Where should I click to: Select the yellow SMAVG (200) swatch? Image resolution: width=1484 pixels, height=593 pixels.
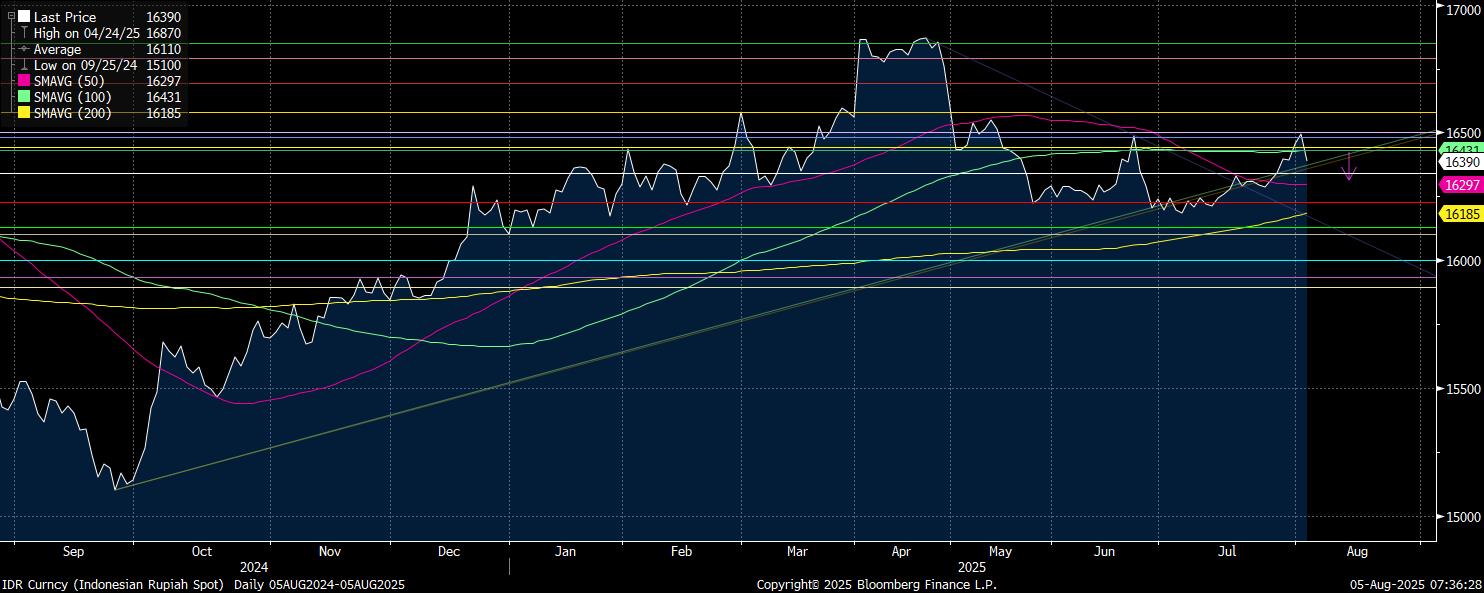(x=24, y=114)
